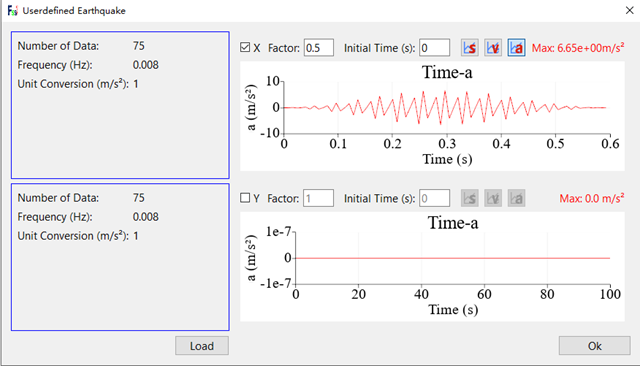
Task: Close the Userdefined Earthquake dialog
Action: (629, 11)
